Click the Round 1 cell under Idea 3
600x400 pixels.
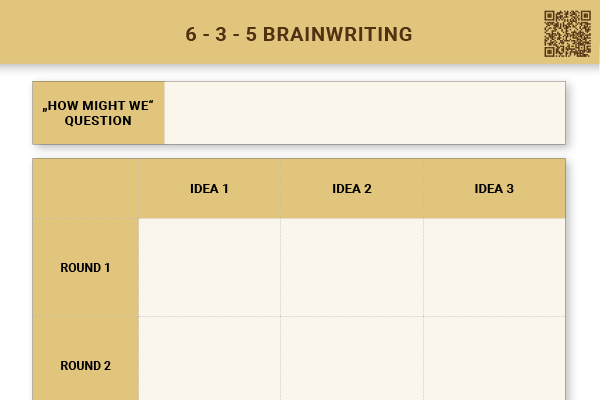pyautogui.click(x=494, y=268)
